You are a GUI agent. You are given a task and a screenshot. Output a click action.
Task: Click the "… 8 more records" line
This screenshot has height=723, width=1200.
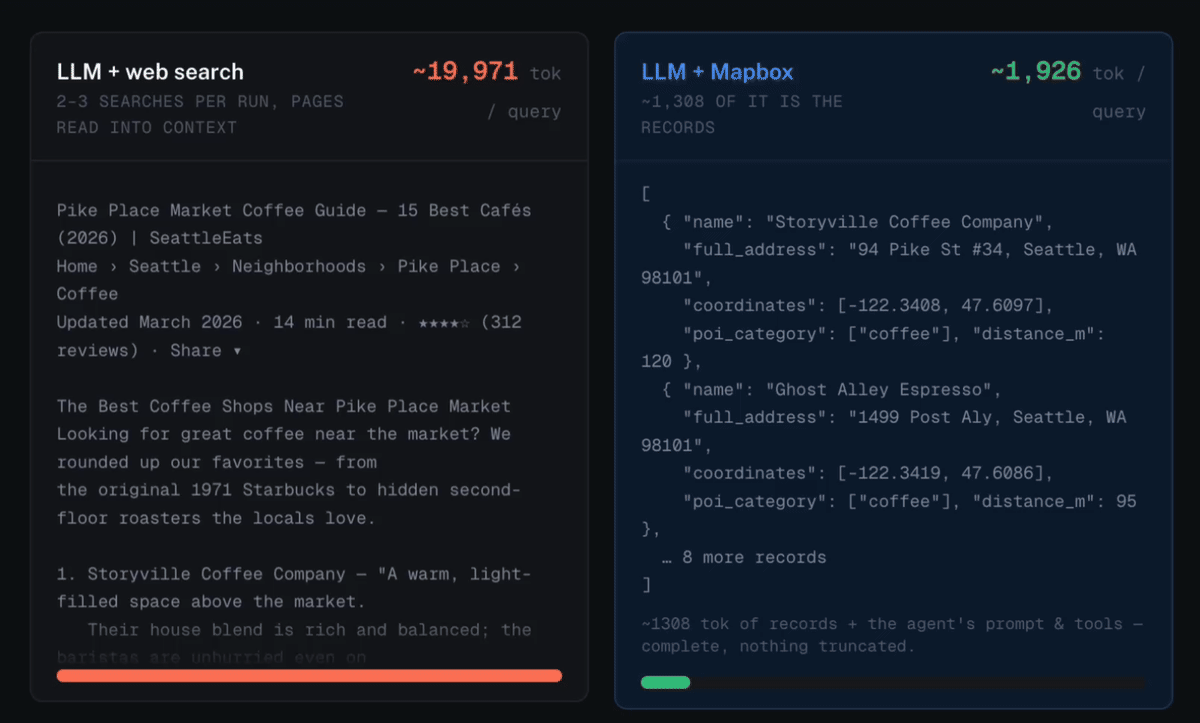[744, 557]
